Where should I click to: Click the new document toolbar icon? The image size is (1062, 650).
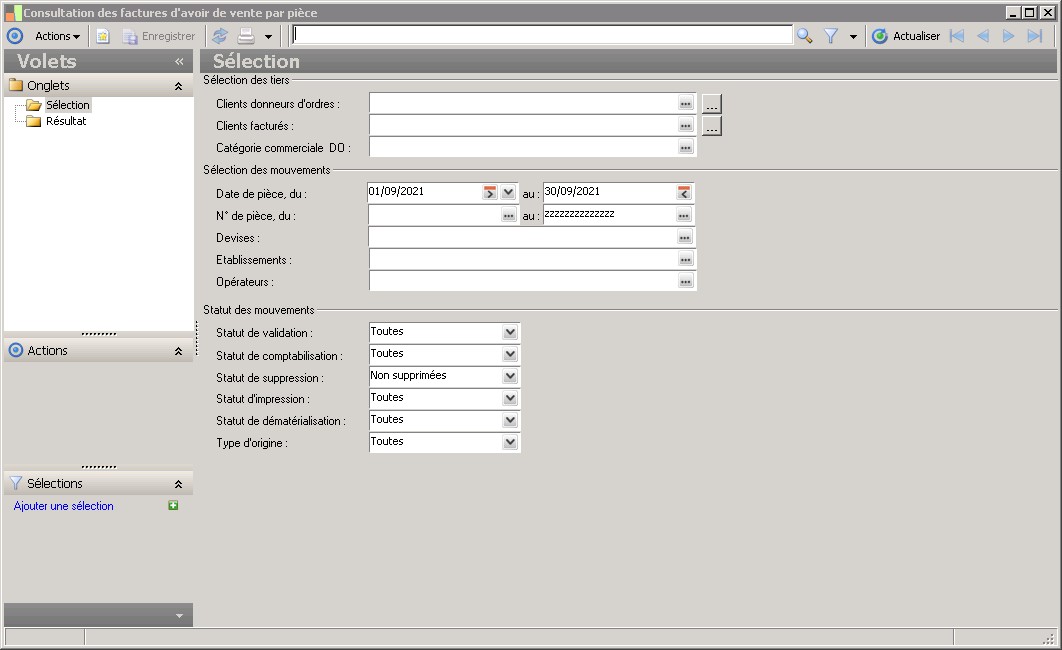point(103,36)
